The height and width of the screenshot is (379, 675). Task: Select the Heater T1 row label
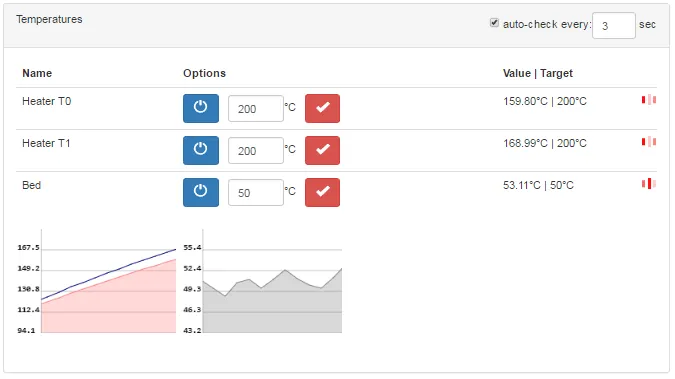pos(46,143)
